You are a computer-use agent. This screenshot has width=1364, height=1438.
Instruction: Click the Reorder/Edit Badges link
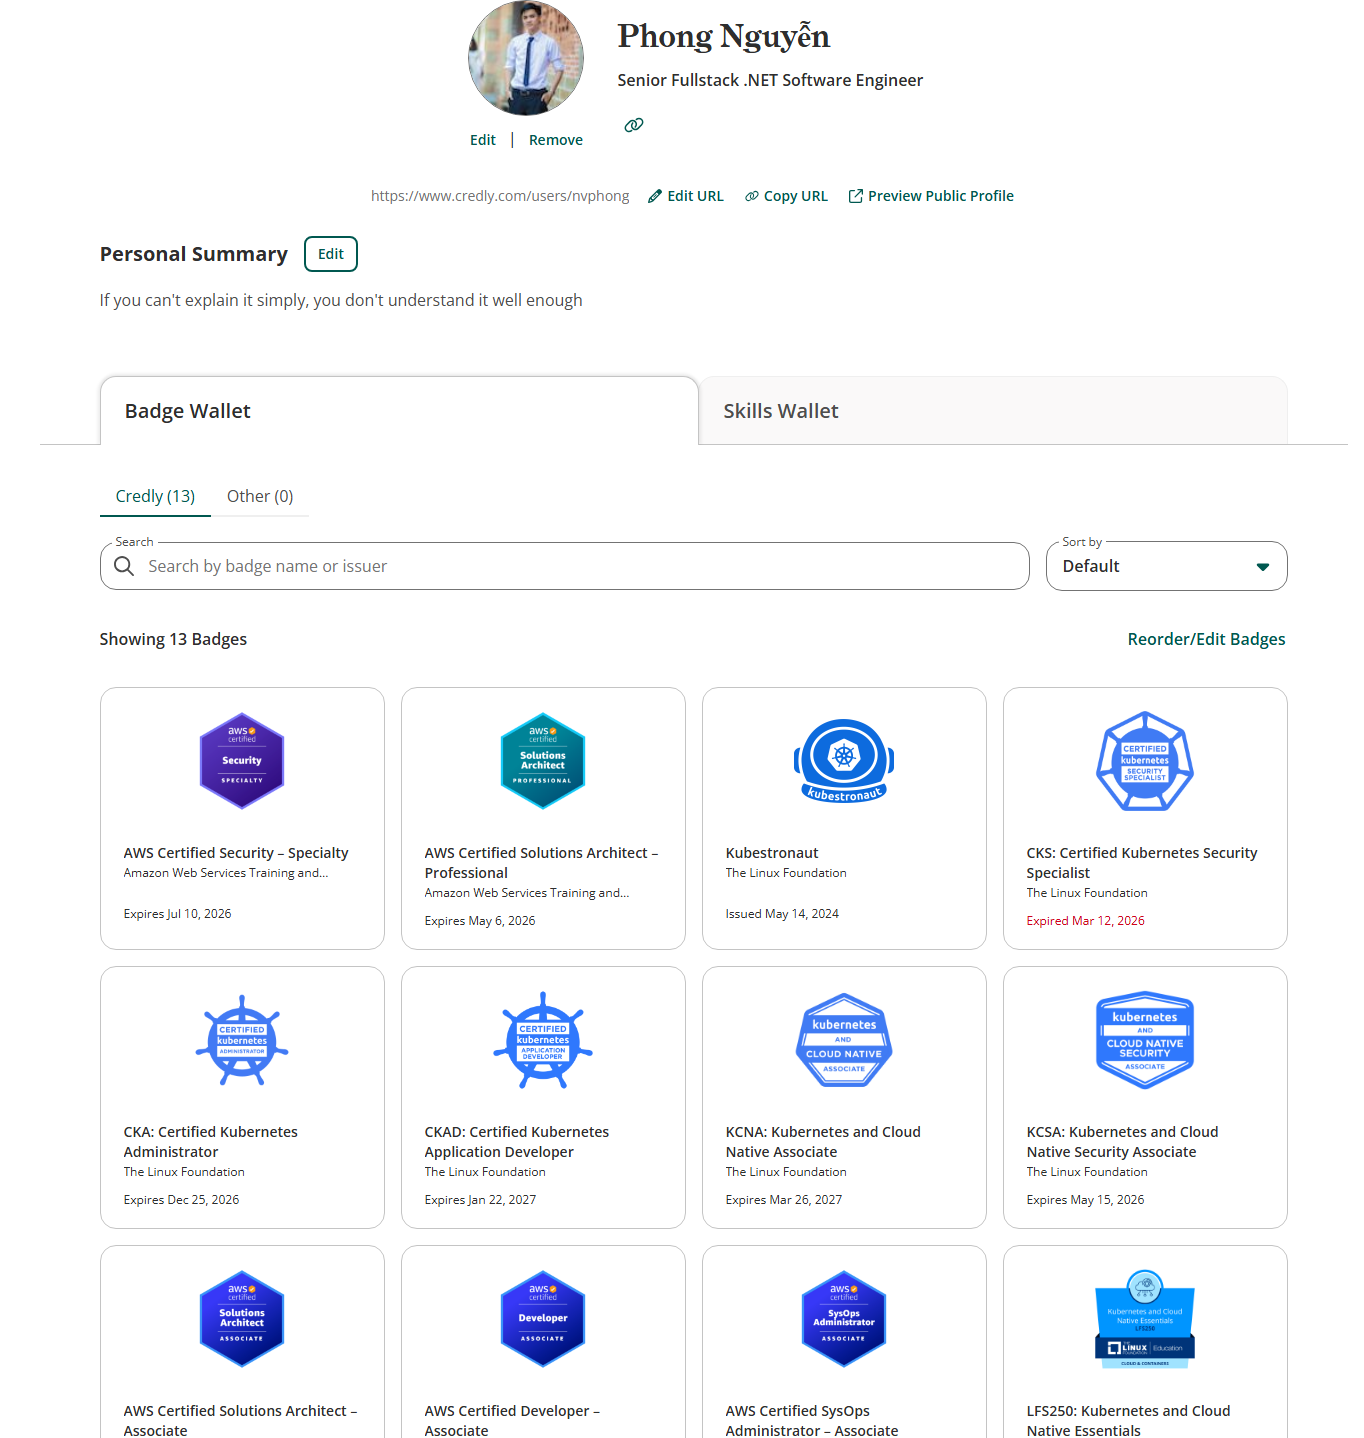click(1206, 639)
